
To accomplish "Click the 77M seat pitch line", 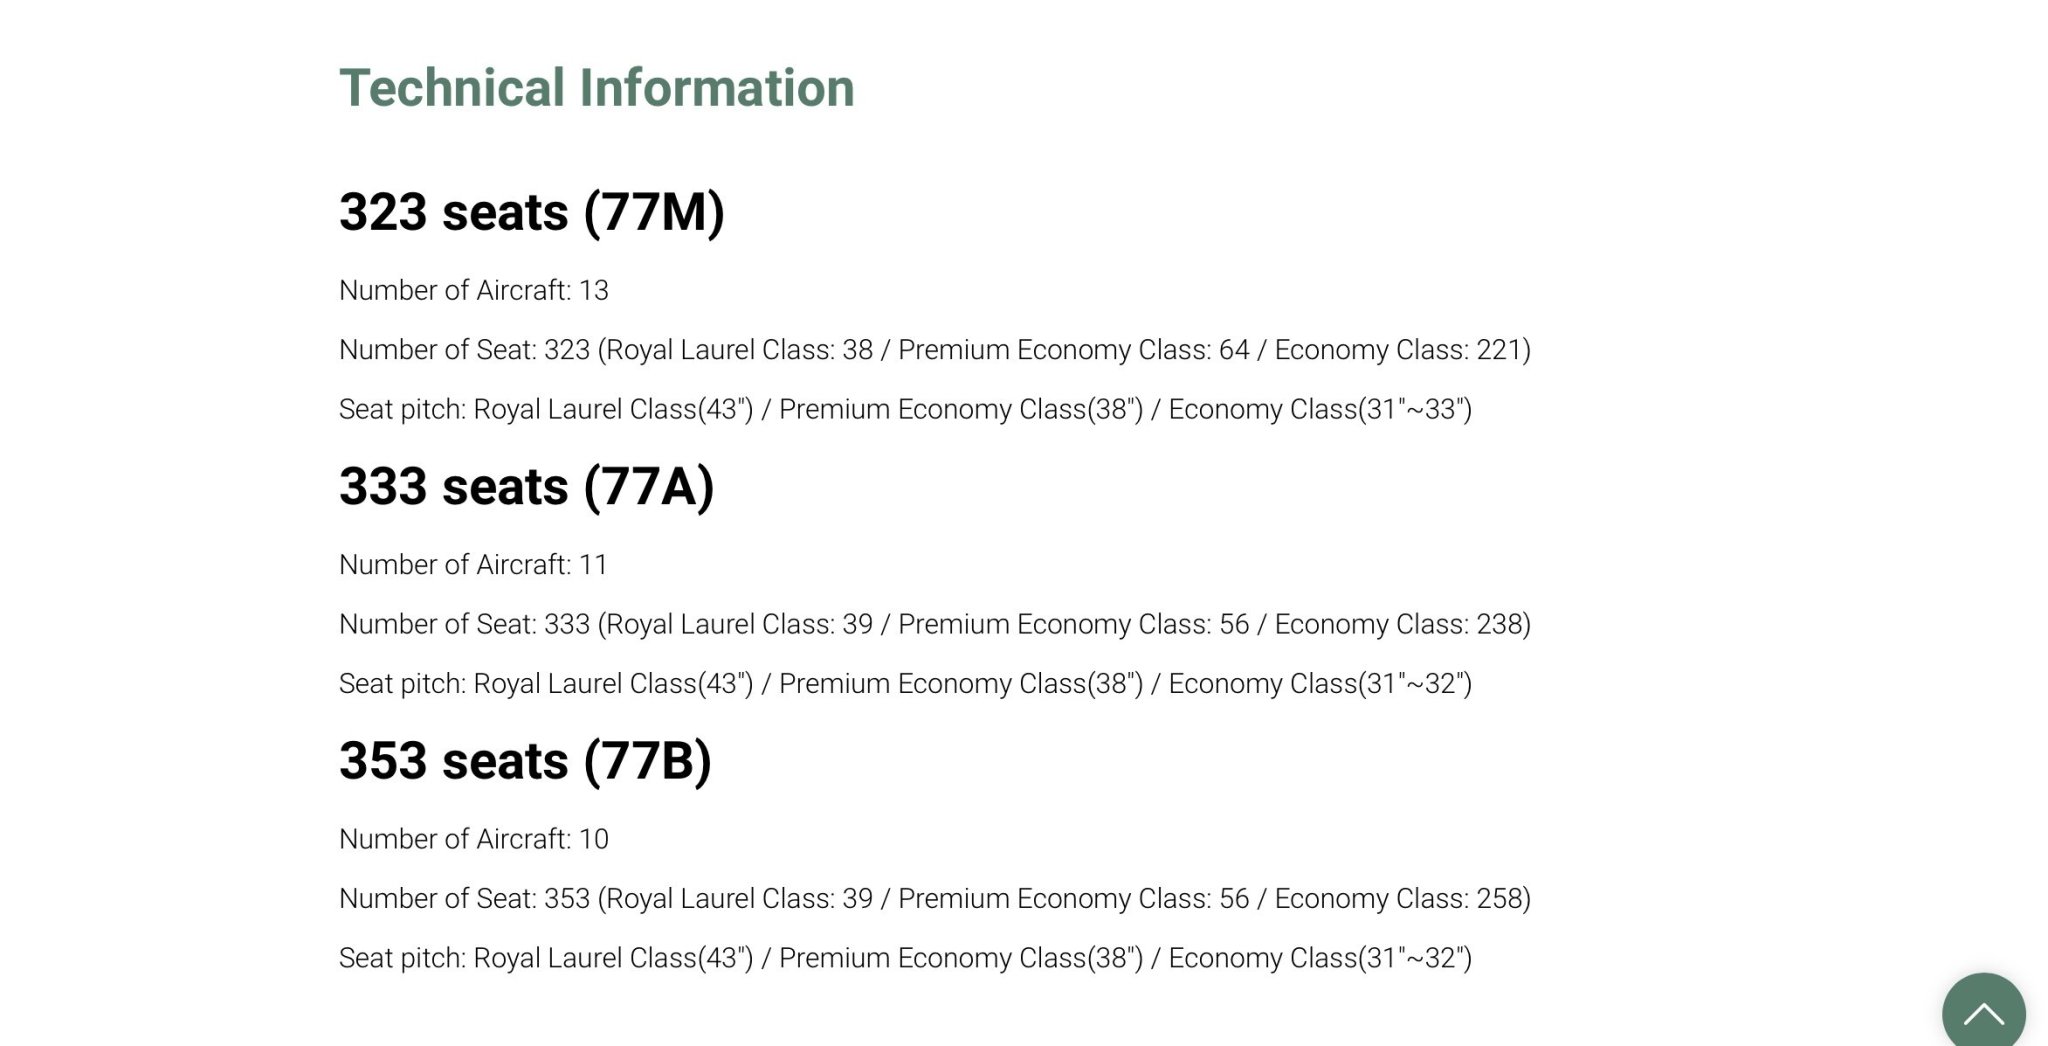I will click(906, 409).
